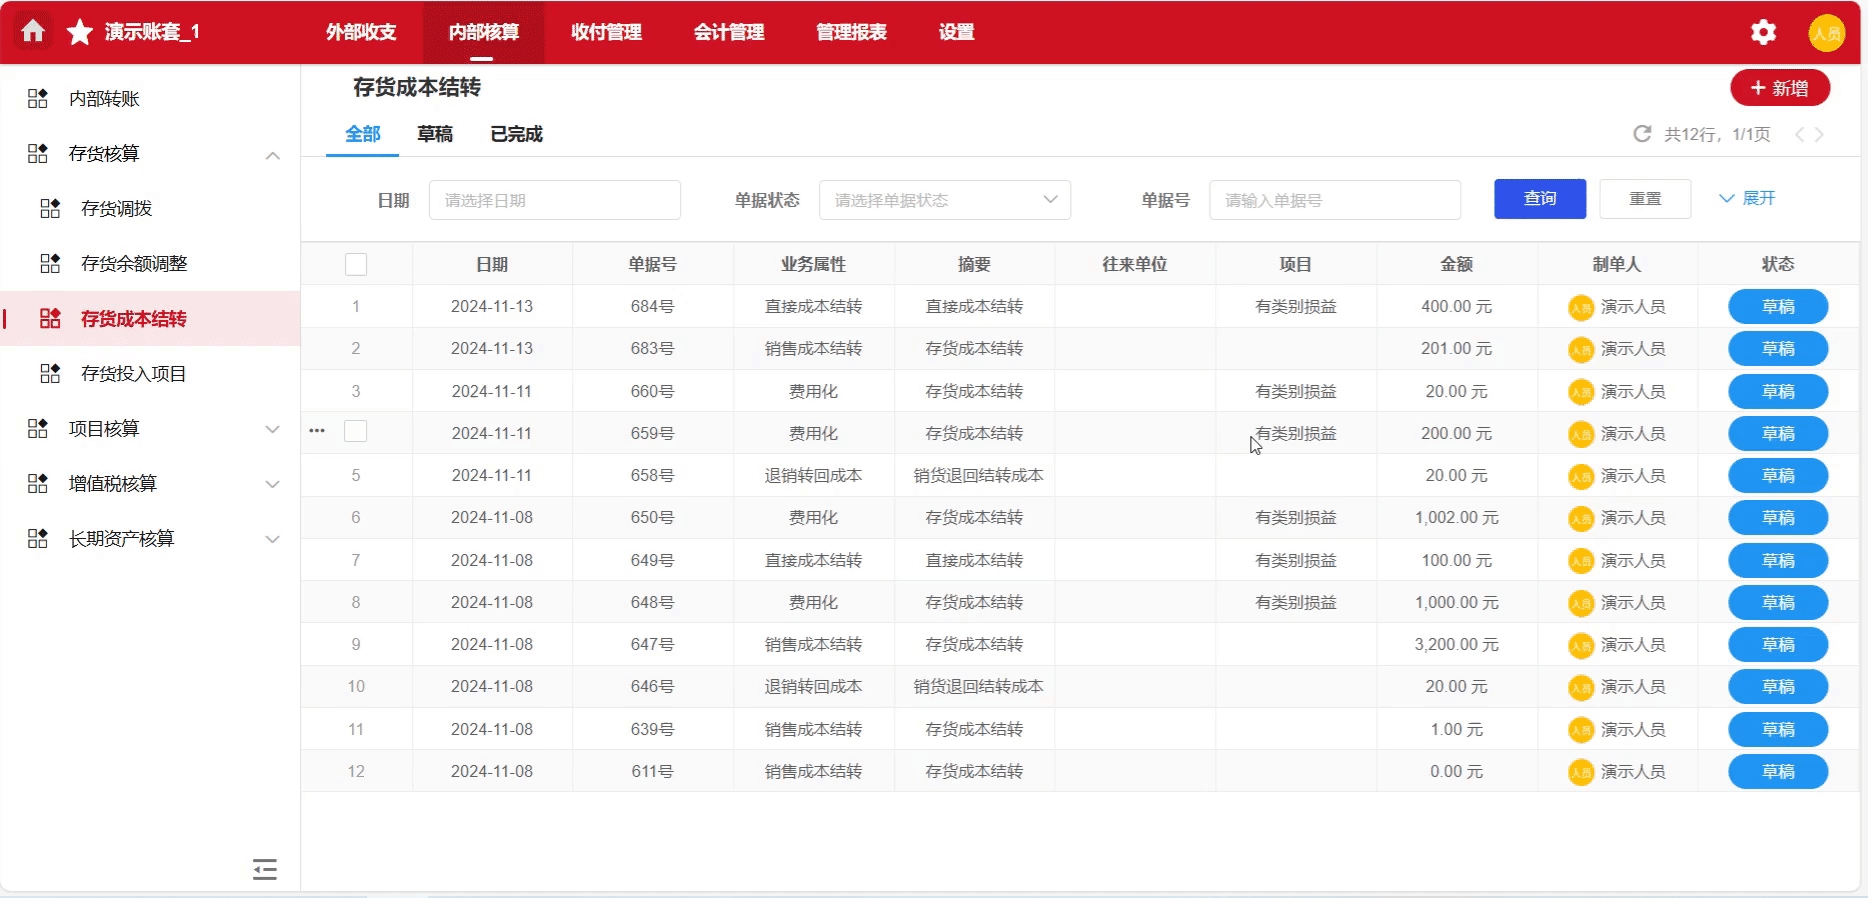Click the three-dots icon on row 659号
Viewport: 1868px width, 898px height.
317,431
